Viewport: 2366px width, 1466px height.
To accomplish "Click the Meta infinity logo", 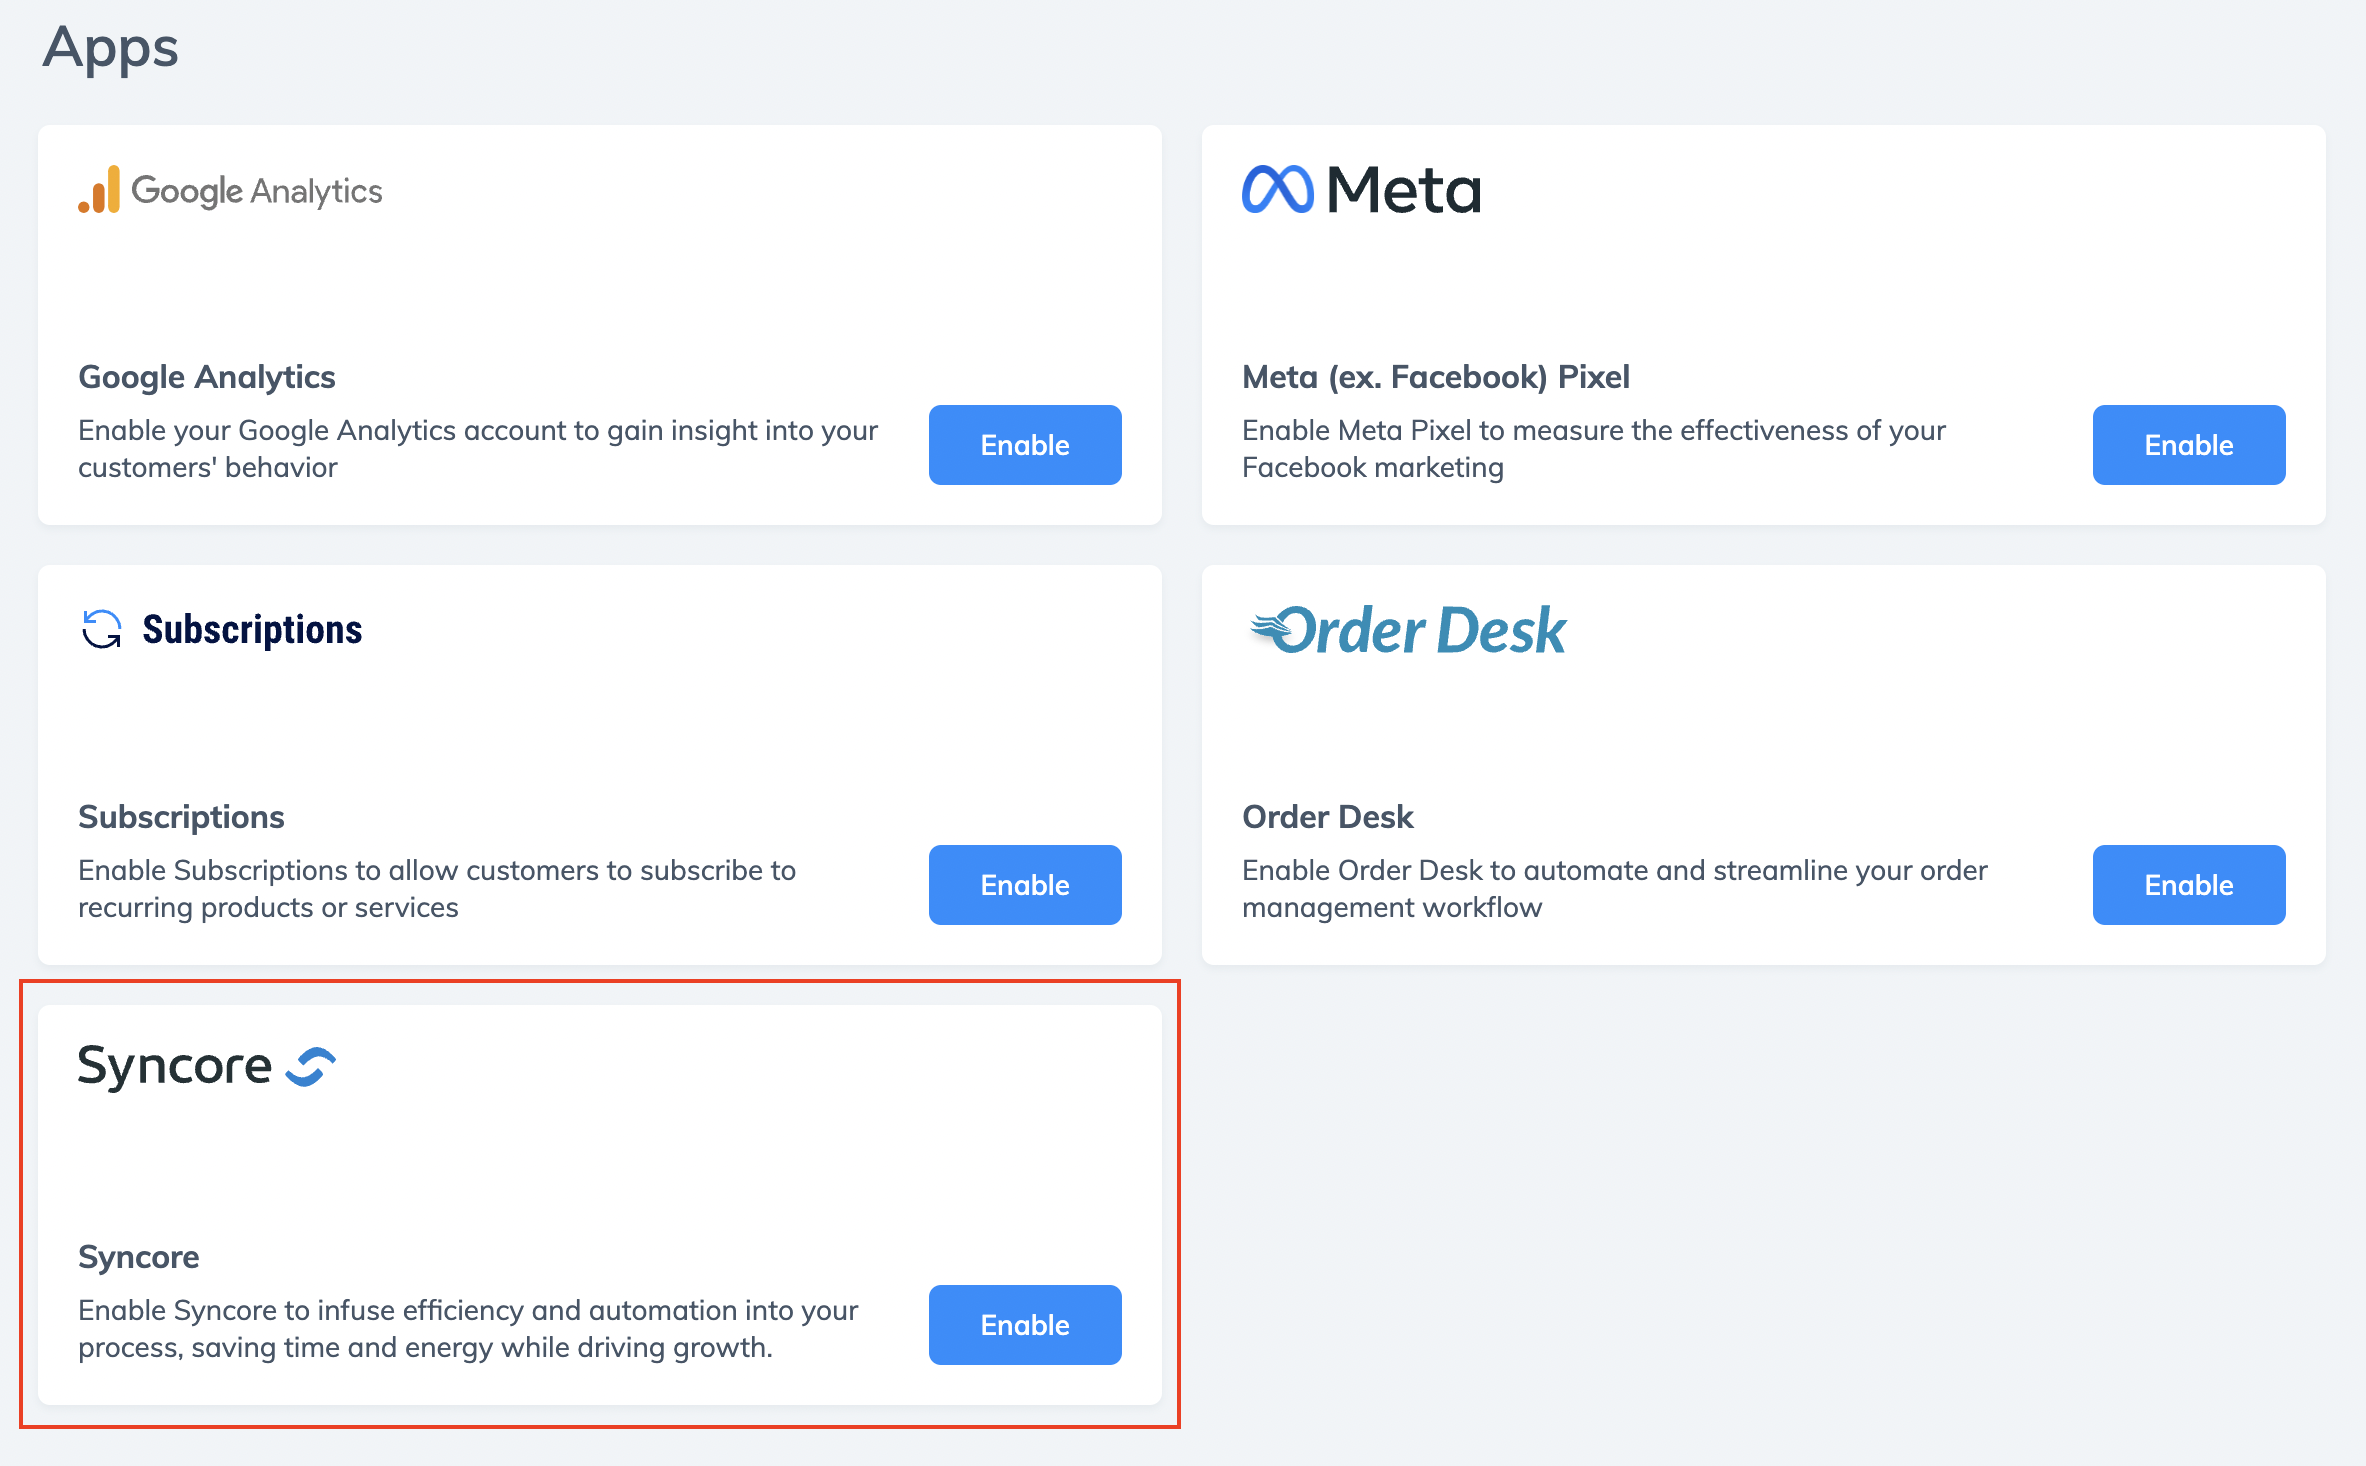I will coord(1277,189).
